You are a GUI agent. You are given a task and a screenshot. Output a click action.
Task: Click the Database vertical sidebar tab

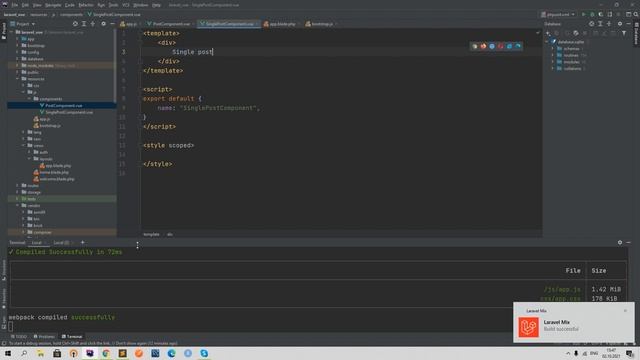[636, 34]
